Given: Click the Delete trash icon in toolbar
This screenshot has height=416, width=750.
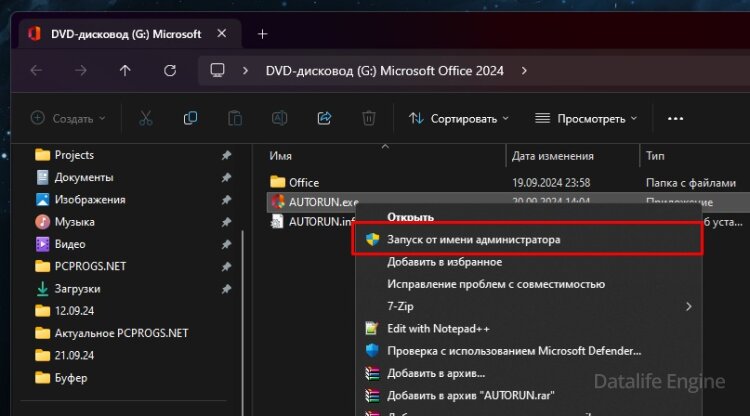Looking at the screenshot, I should [368, 118].
